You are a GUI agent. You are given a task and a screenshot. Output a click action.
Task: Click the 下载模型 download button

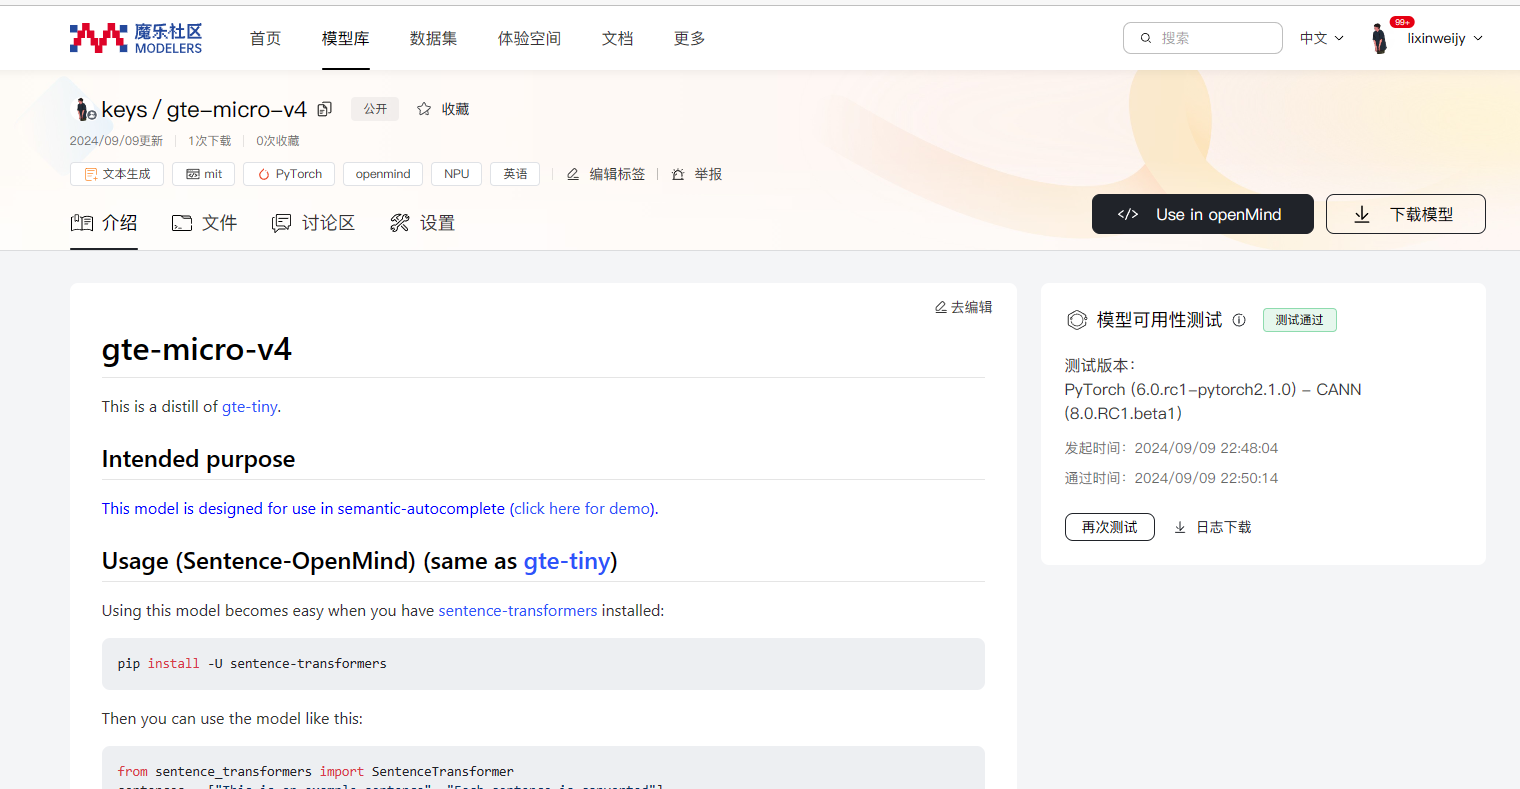[1405, 213]
